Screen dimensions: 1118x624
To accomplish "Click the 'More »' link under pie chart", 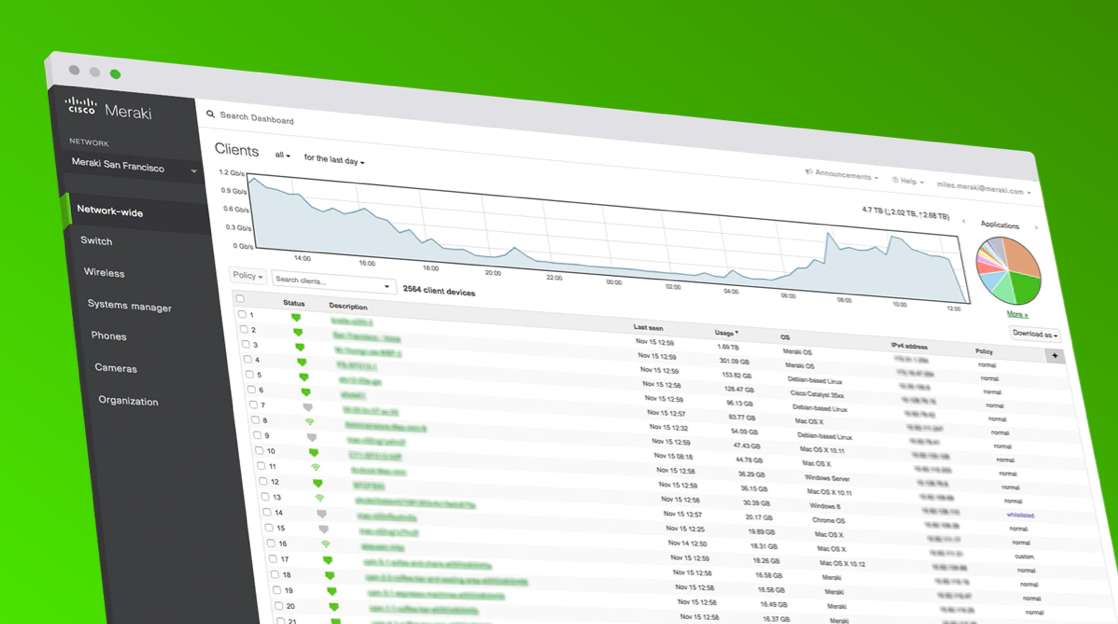I will tap(1017, 314).
